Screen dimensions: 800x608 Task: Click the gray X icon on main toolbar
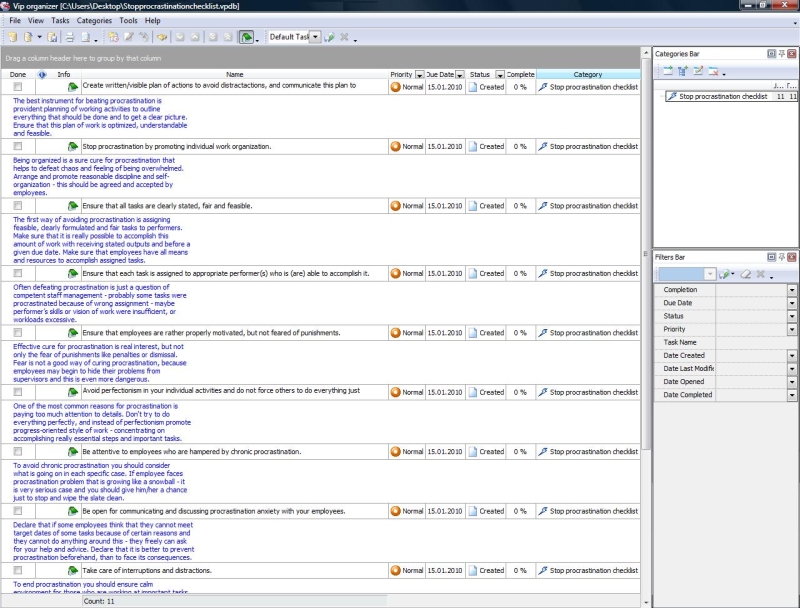point(344,37)
